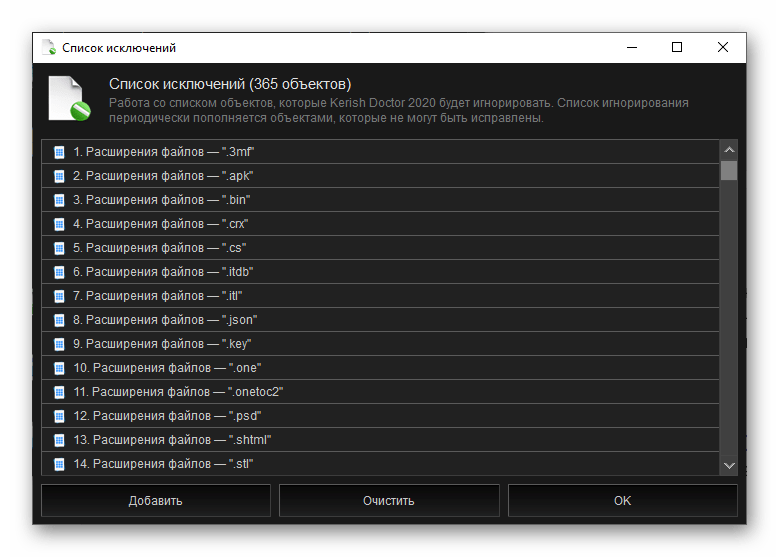Click the icon beside the ".one" entry

[x=59, y=368]
